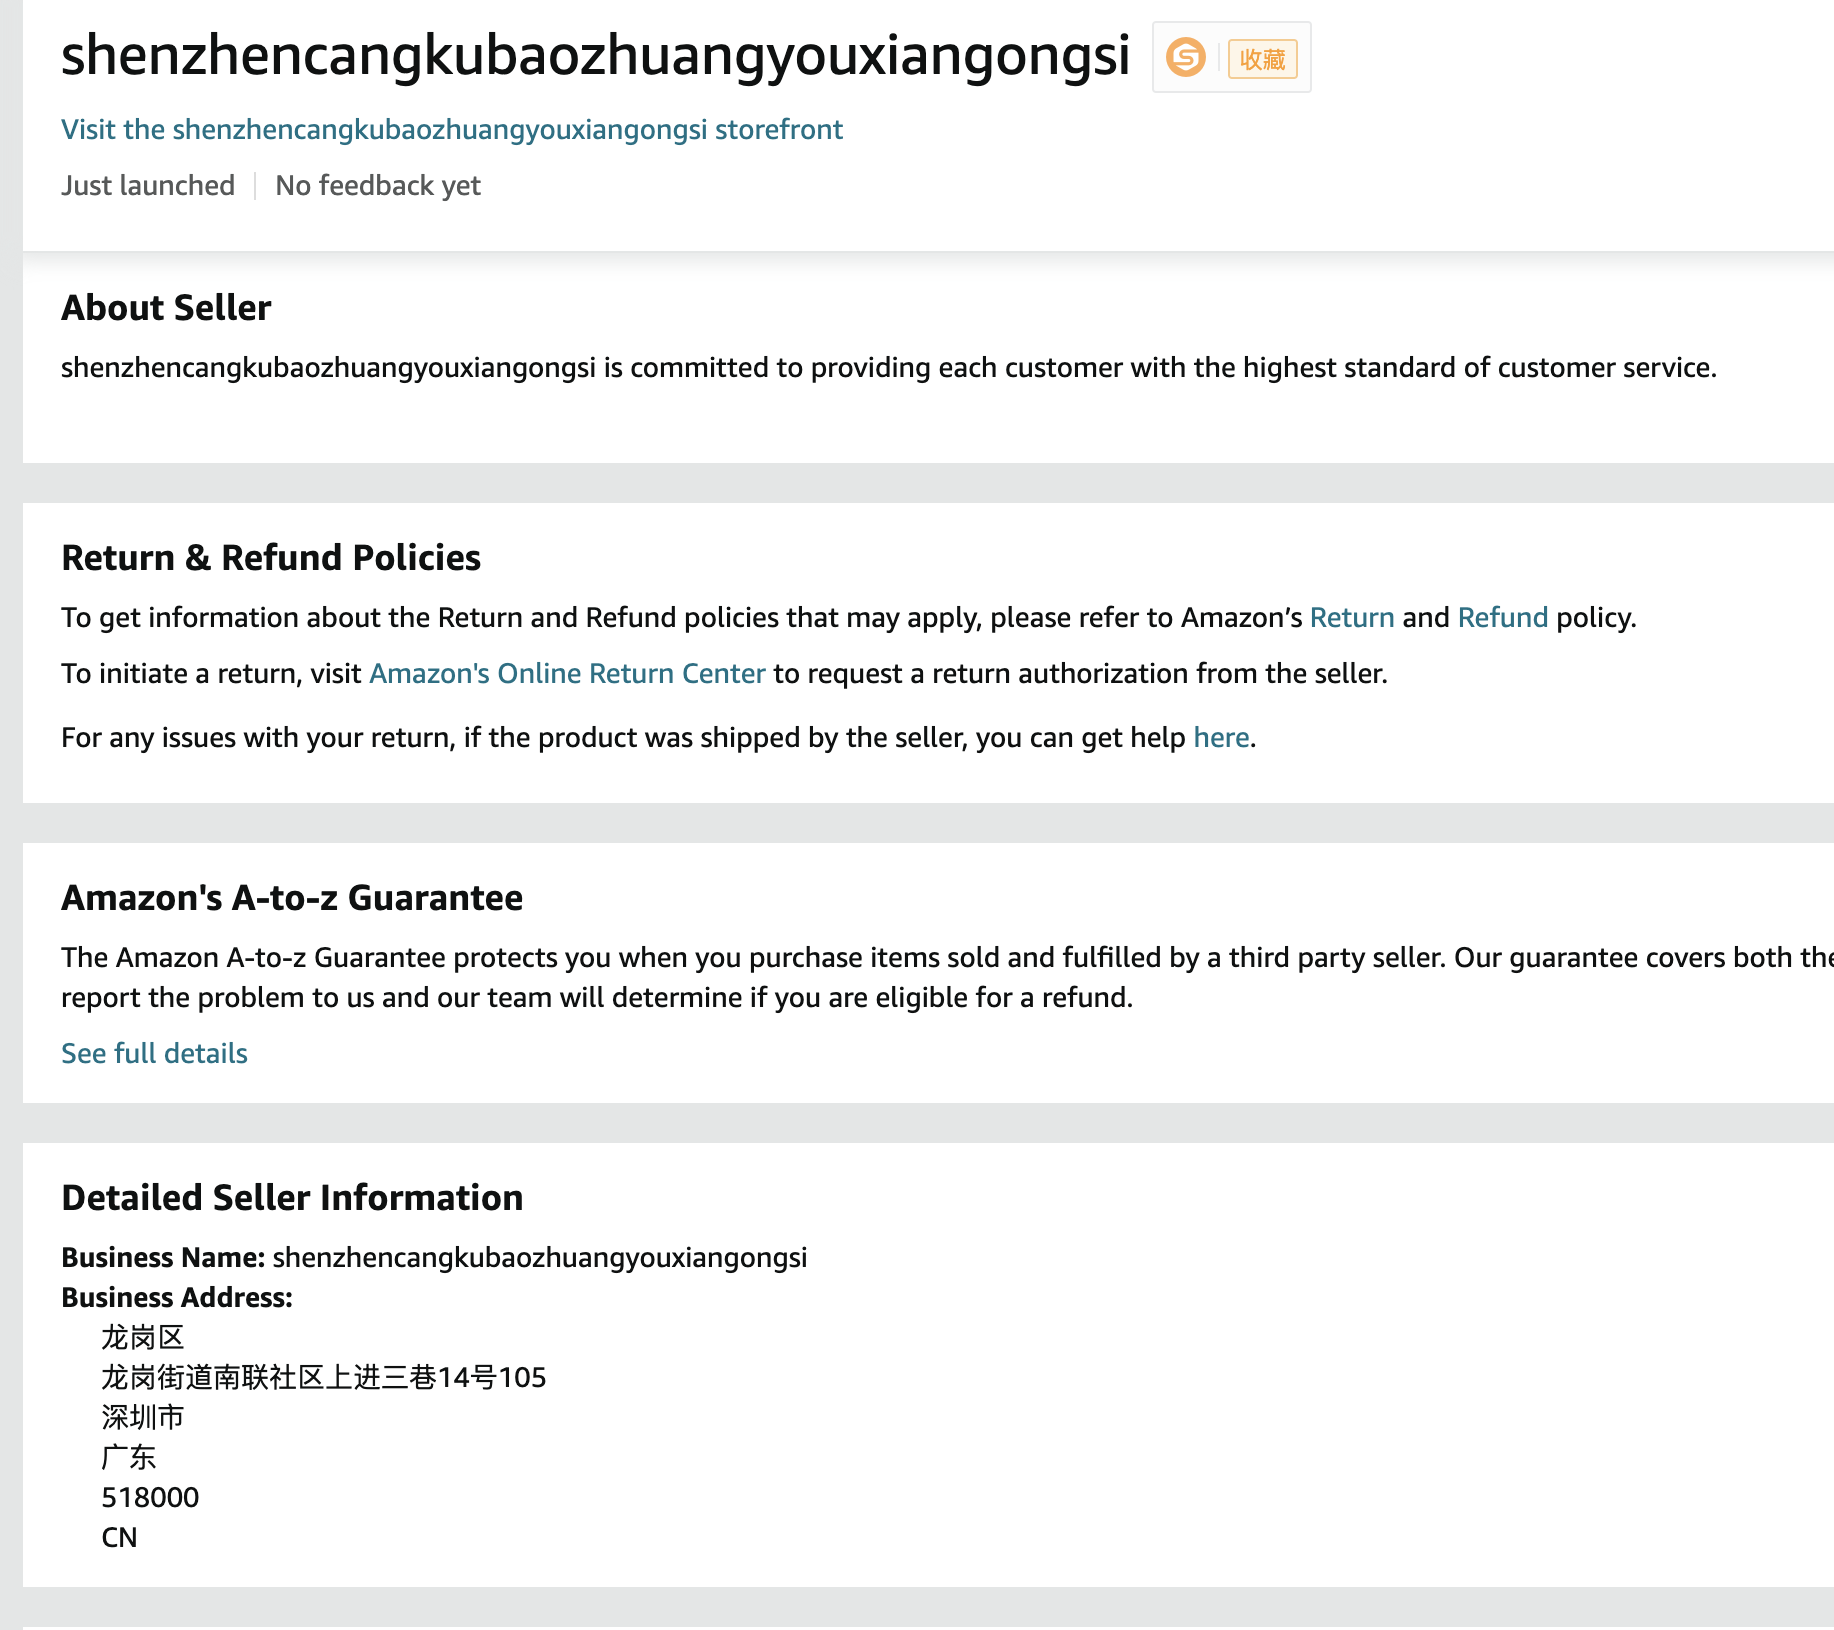Click the 'Business Address:' label
1834x1630 pixels.
pyautogui.click(x=177, y=1298)
